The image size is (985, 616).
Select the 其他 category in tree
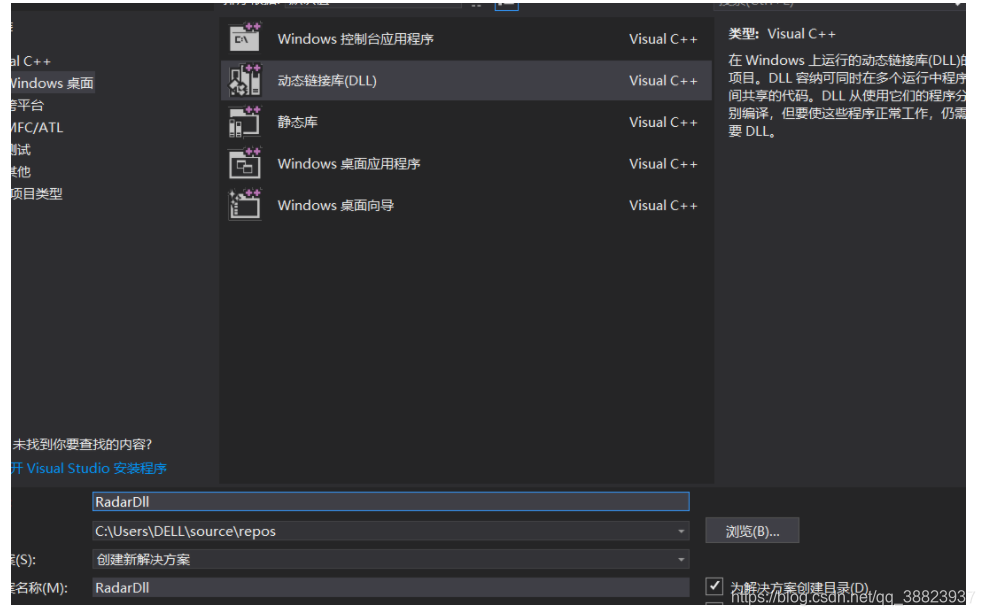[x=21, y=171]
